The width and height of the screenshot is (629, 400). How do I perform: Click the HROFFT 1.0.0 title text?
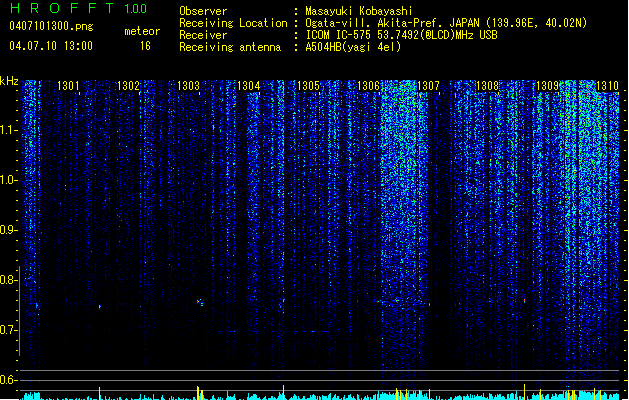[x=79, y=8]
